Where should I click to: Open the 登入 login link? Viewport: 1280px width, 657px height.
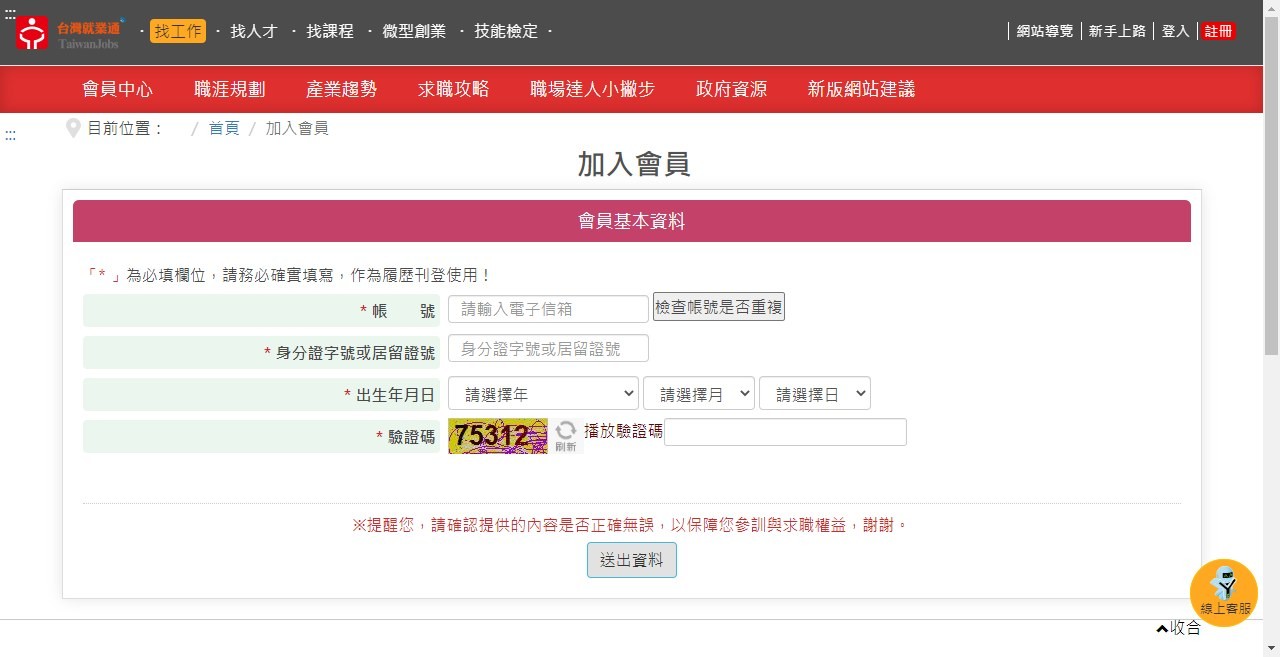(1175, 31)
